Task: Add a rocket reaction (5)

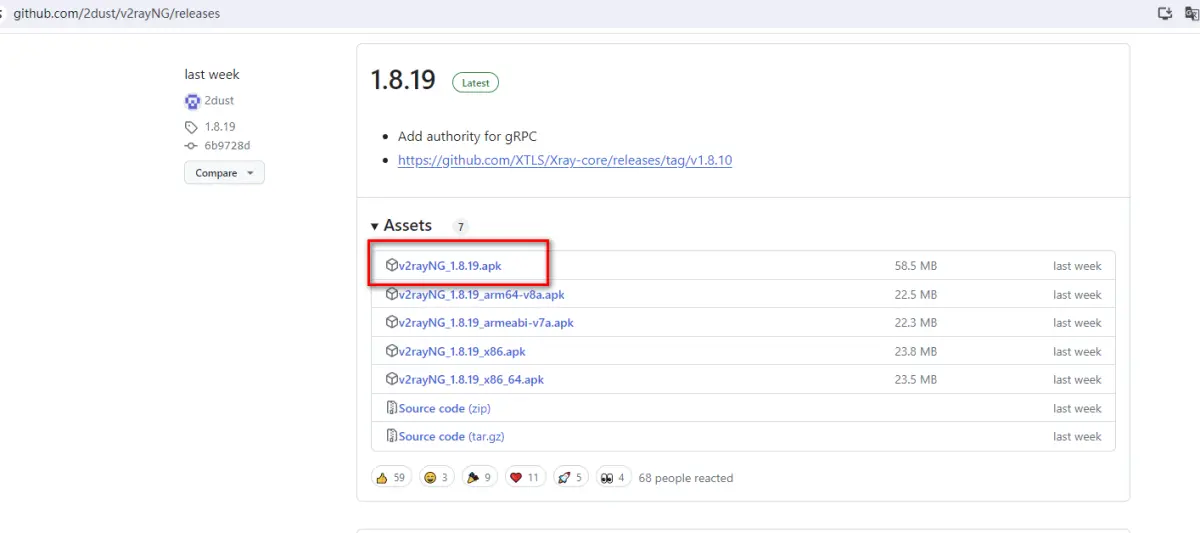Action: point(569,478)
